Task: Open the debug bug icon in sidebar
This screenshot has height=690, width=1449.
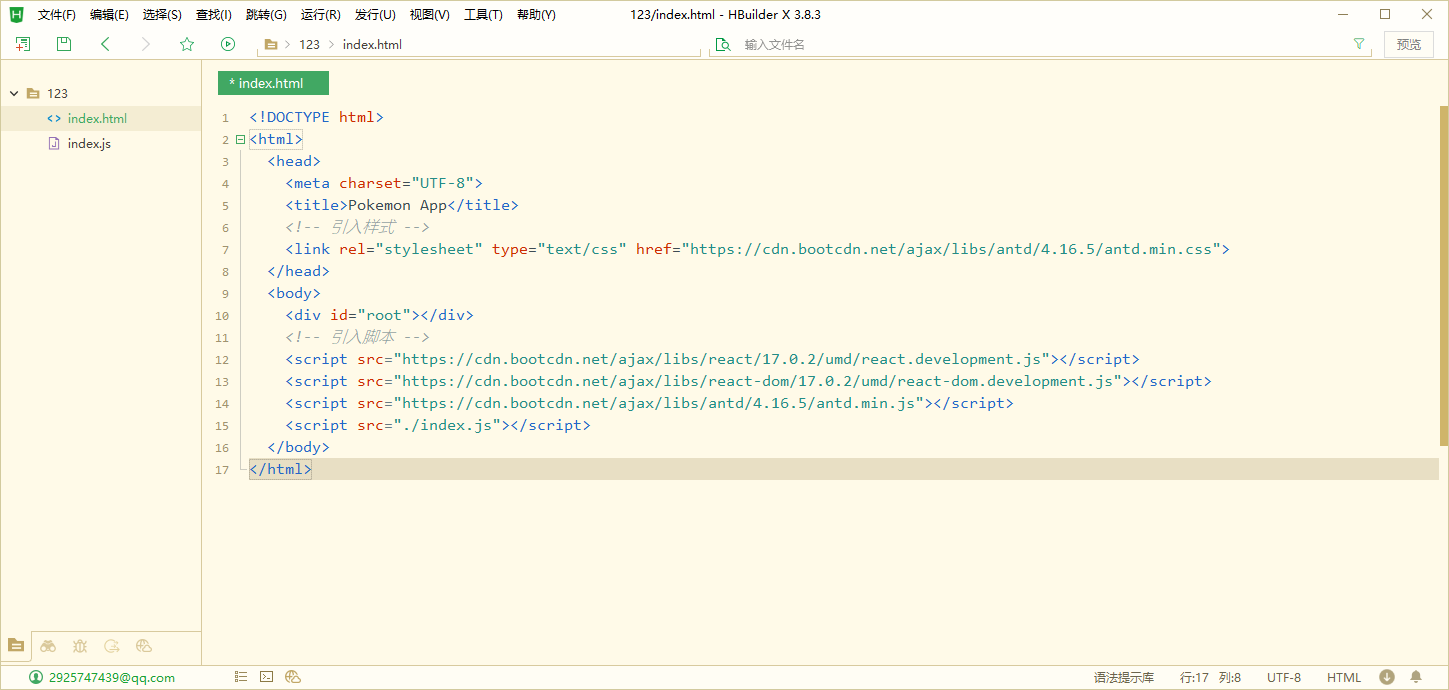Action: point(80,646)
